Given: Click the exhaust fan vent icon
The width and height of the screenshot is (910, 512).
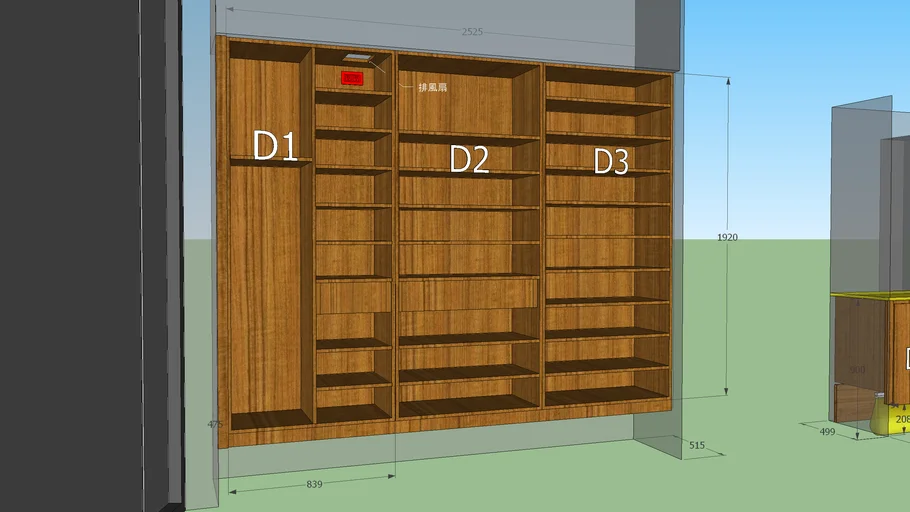Looking at the screenshot, I should (356, 60).
